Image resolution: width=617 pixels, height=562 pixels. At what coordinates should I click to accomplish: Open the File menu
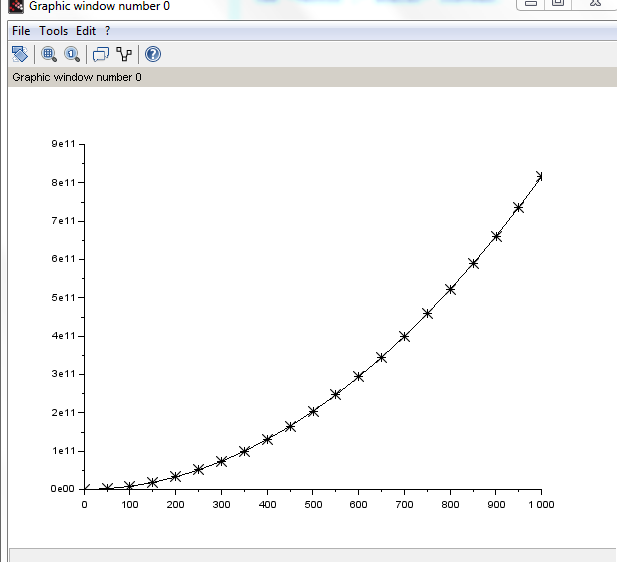point(21,31)
